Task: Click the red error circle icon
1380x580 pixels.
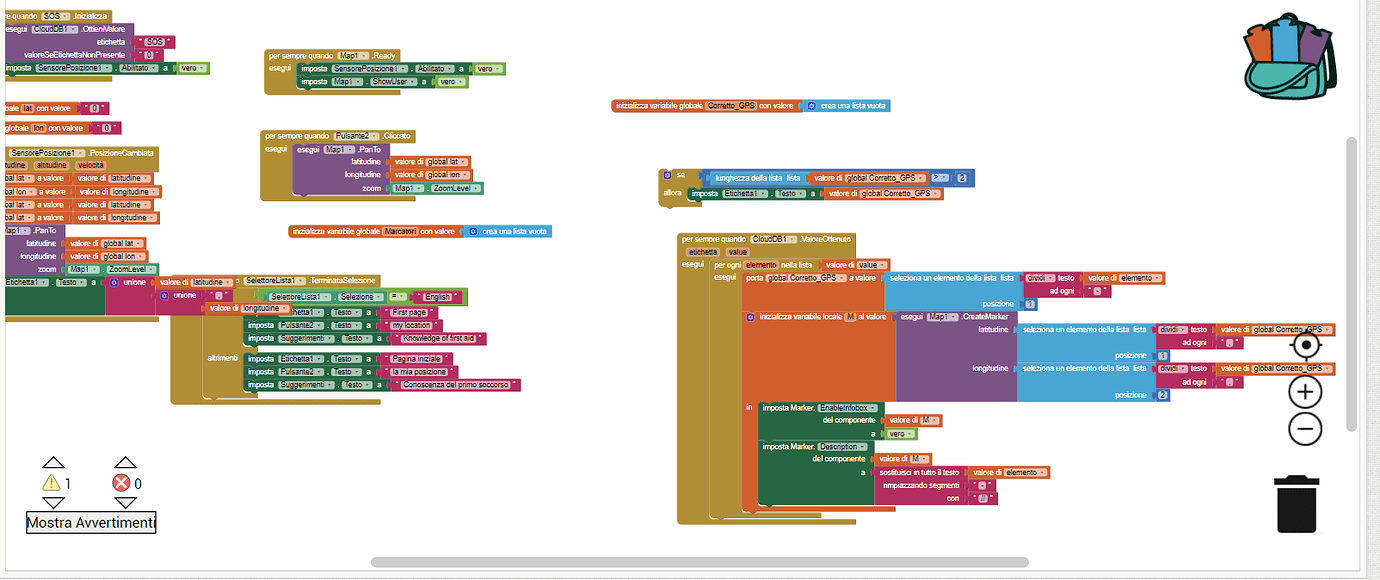Action: pos(123,483)
